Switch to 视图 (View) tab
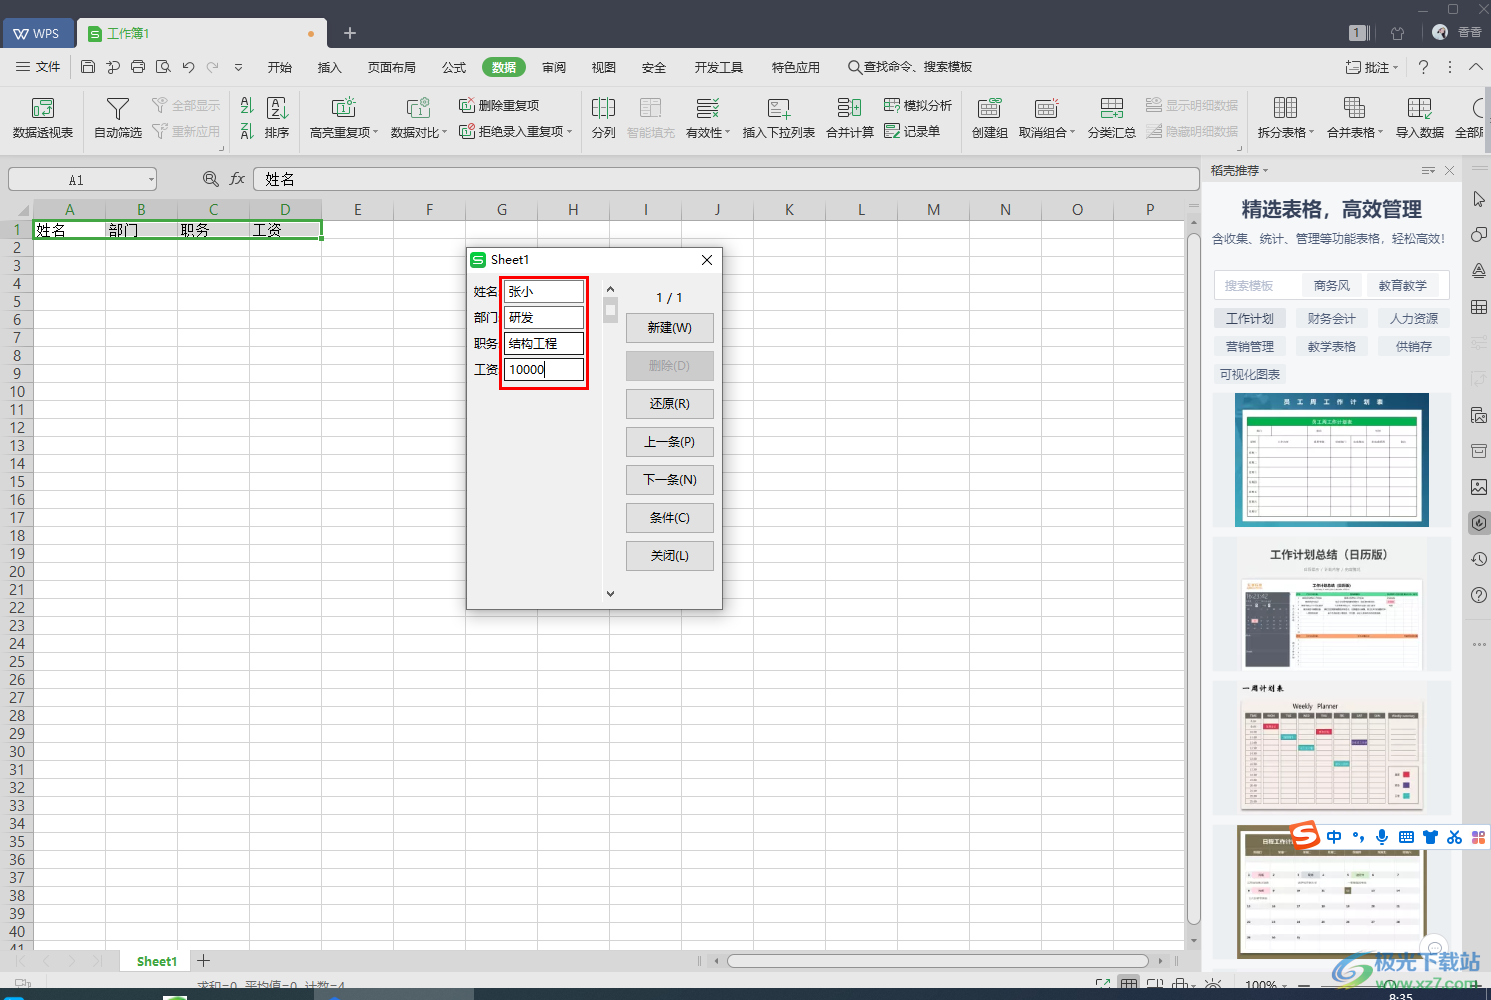Viewport: 1491px width, 1000px height. (604, 67)
